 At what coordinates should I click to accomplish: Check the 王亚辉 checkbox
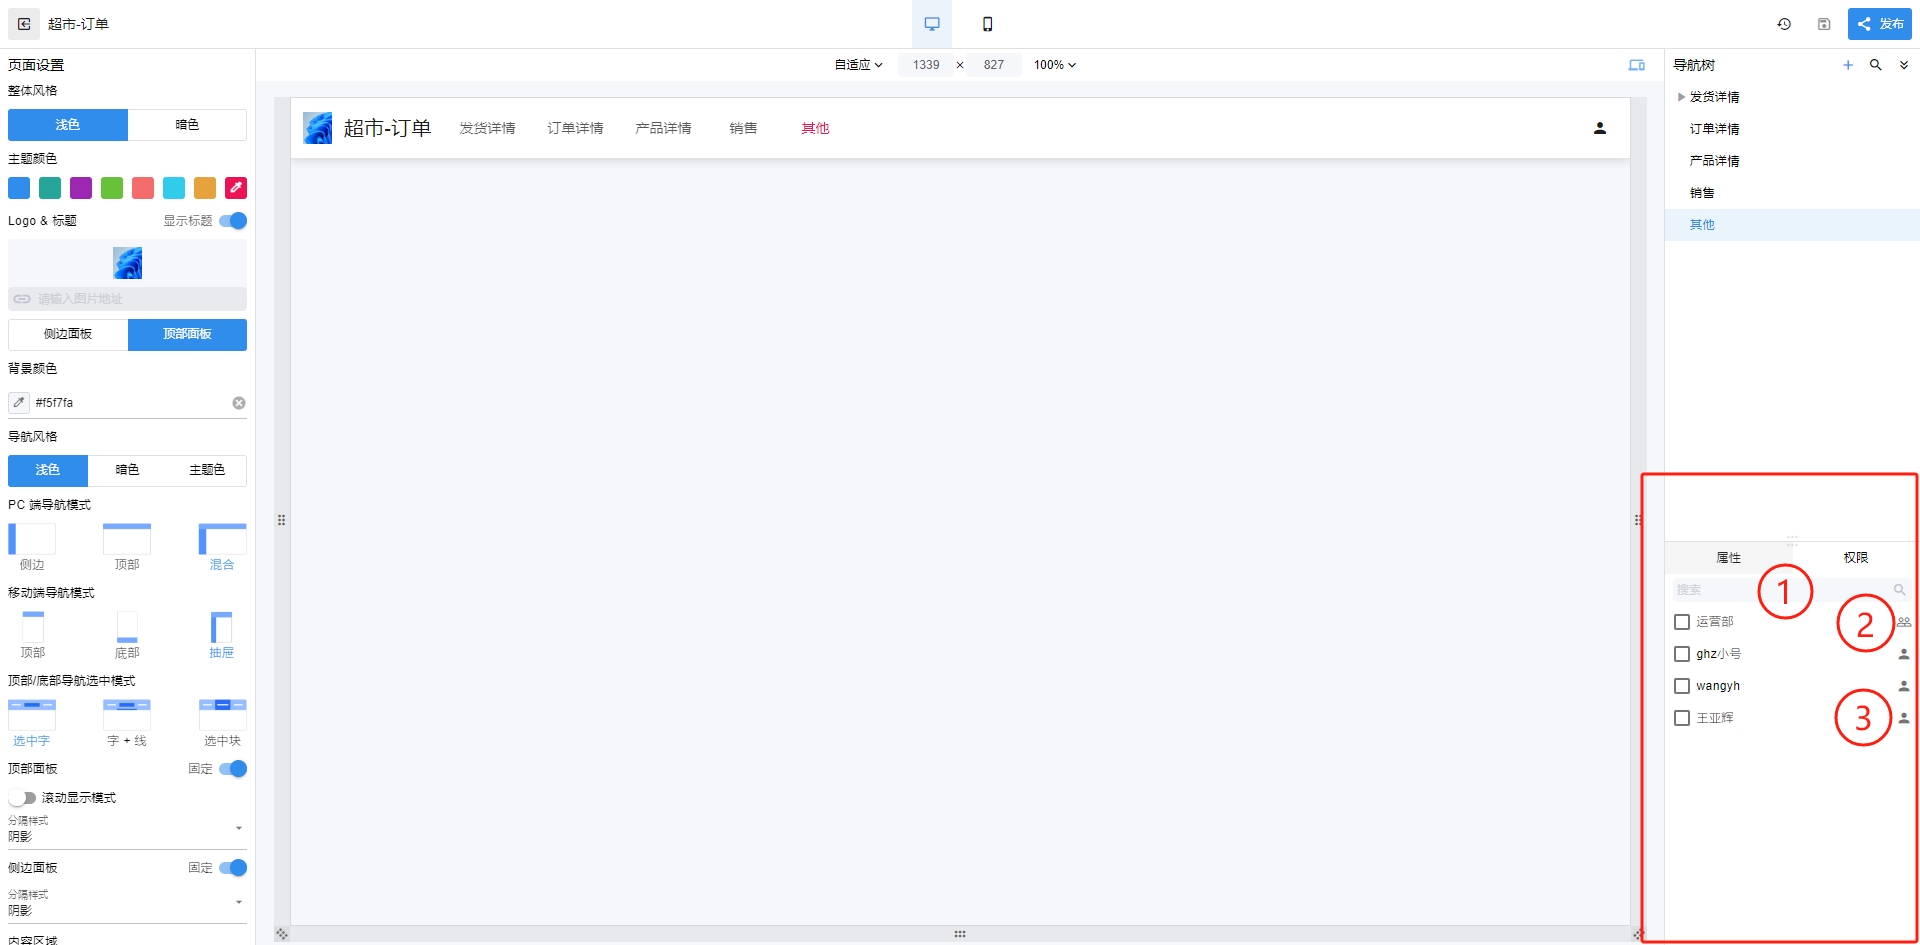1682,718
